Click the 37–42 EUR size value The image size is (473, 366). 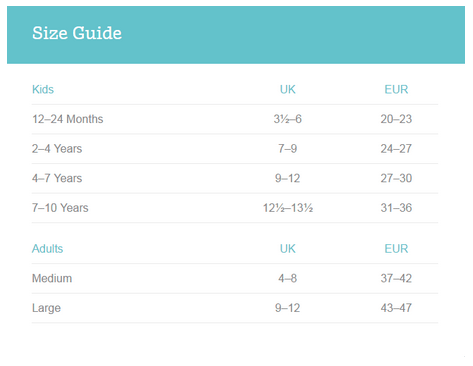[396, 278]
